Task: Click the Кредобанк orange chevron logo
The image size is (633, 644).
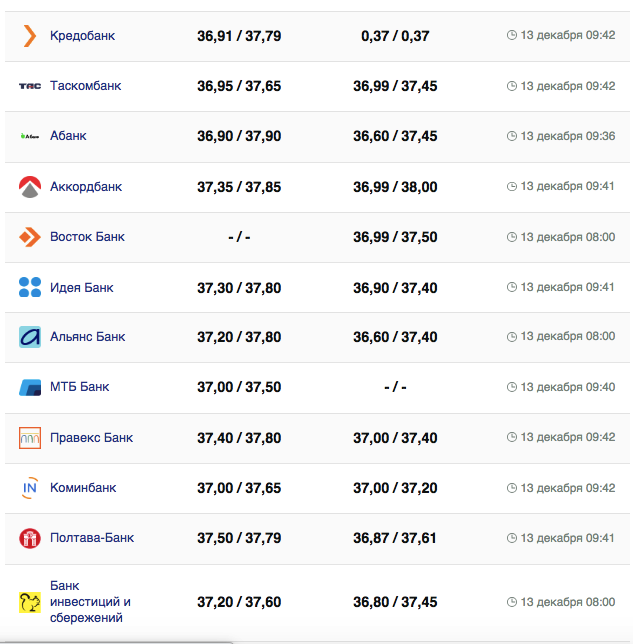Action: tap(29, 36)
